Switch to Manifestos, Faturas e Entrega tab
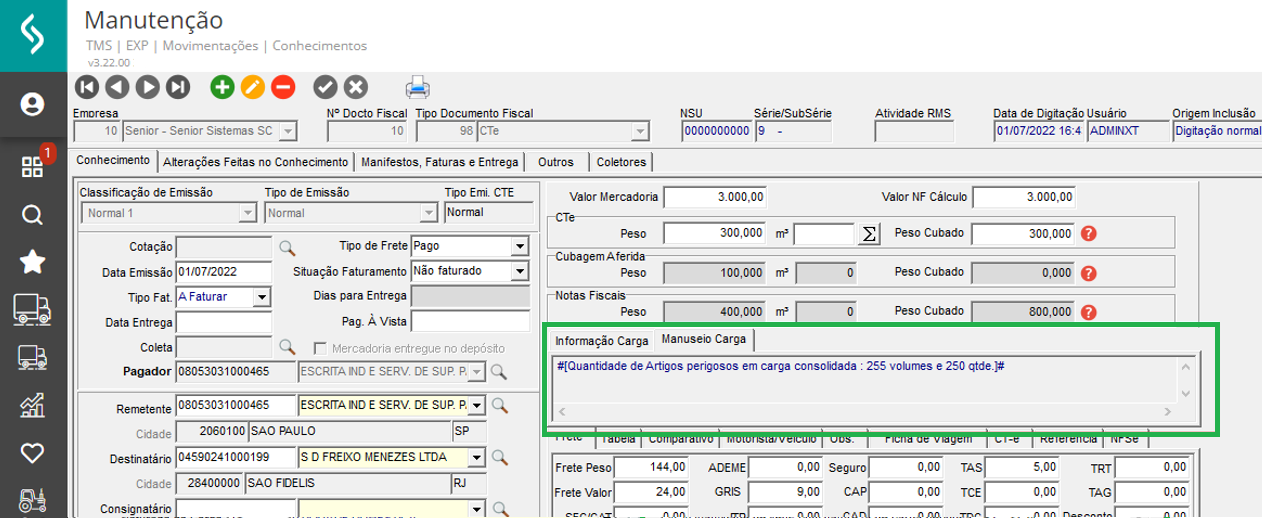Viewport: 1262px width, 518px height. [440, 162]
